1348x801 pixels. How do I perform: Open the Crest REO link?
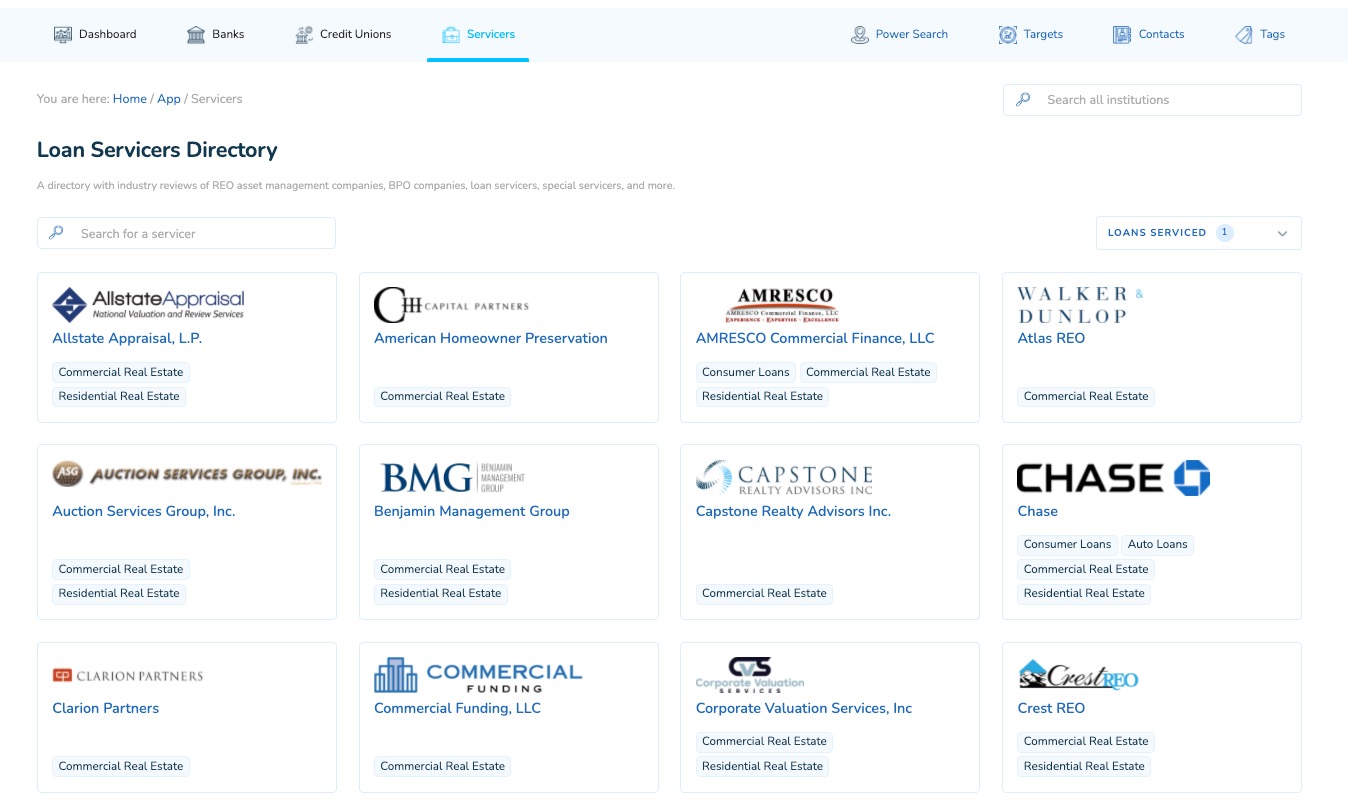[1051, 708]
